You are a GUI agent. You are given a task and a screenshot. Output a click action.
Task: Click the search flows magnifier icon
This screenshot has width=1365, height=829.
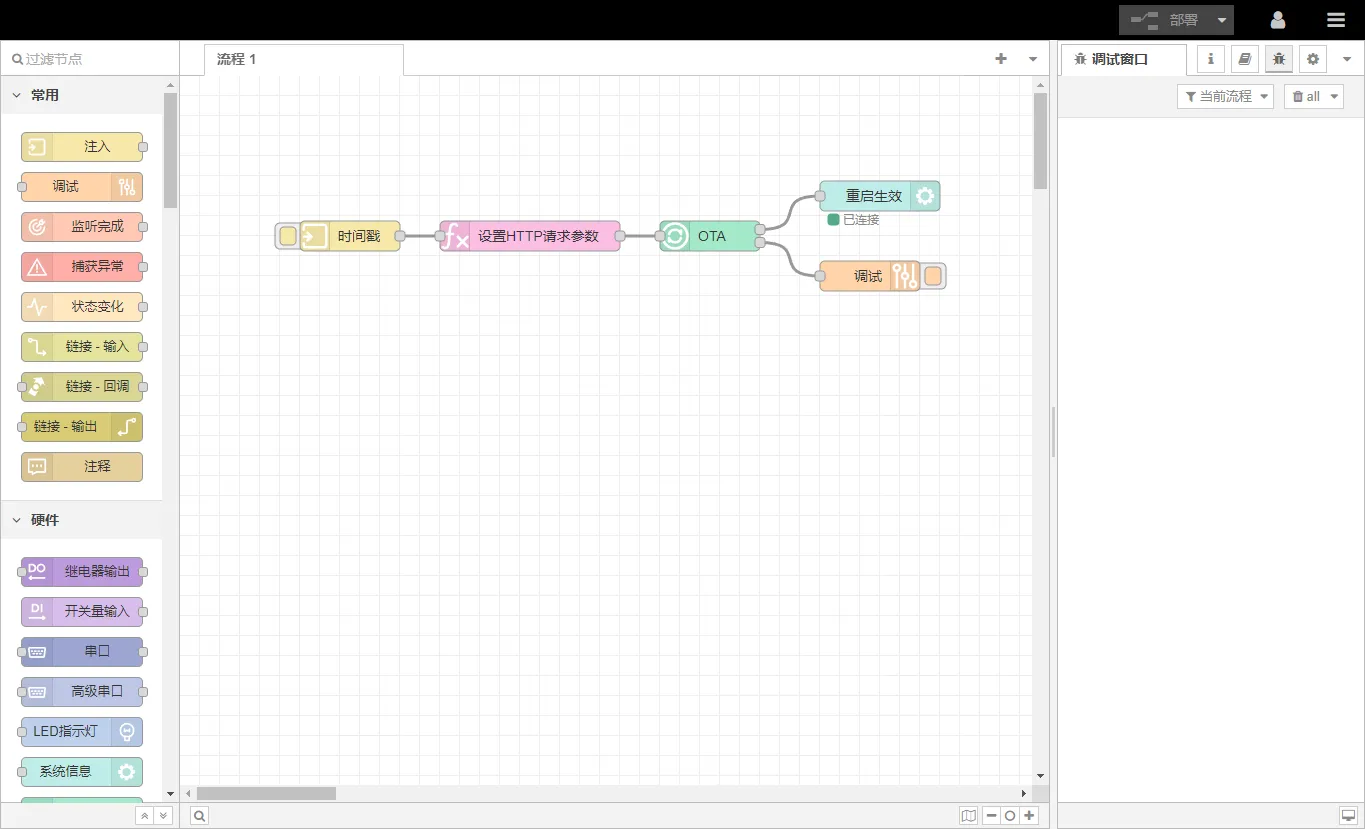[x=200, y=816]
